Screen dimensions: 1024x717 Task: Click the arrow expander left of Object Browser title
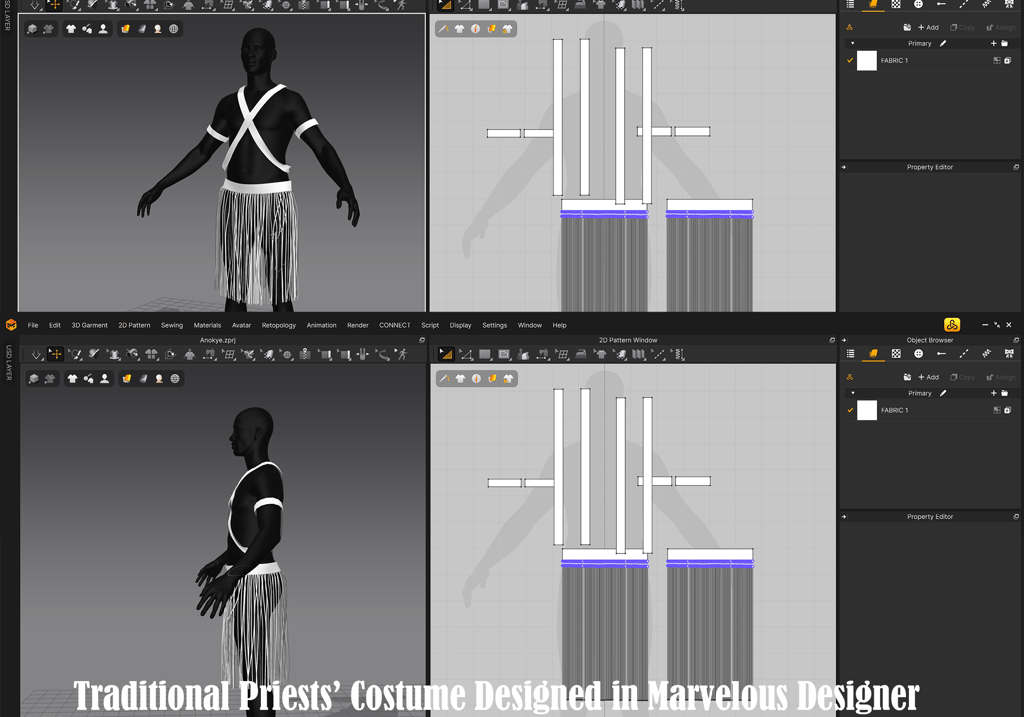(x=844, y=340)
